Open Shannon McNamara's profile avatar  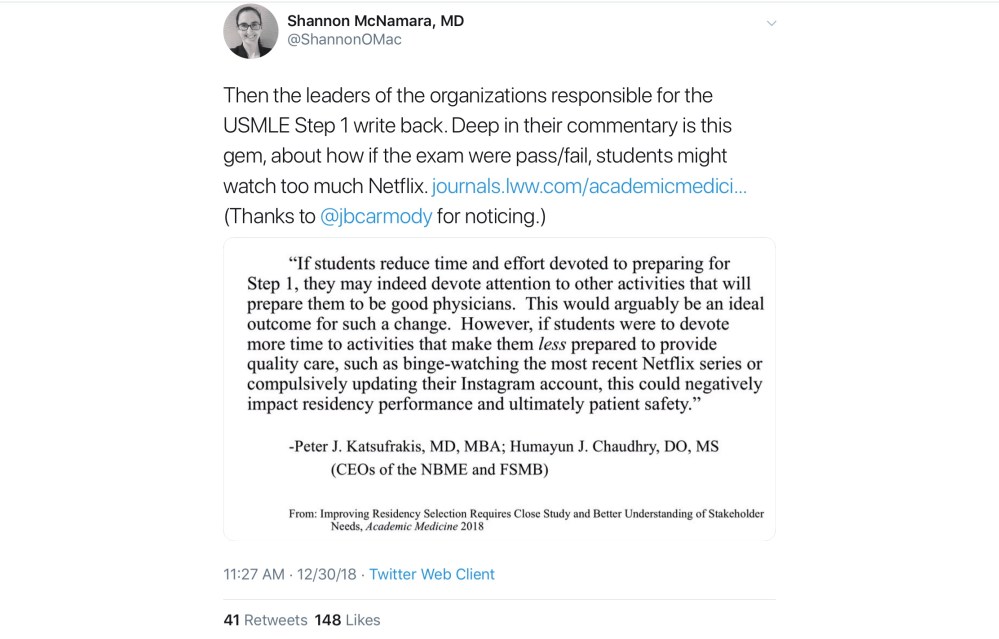tap(250, 32)
